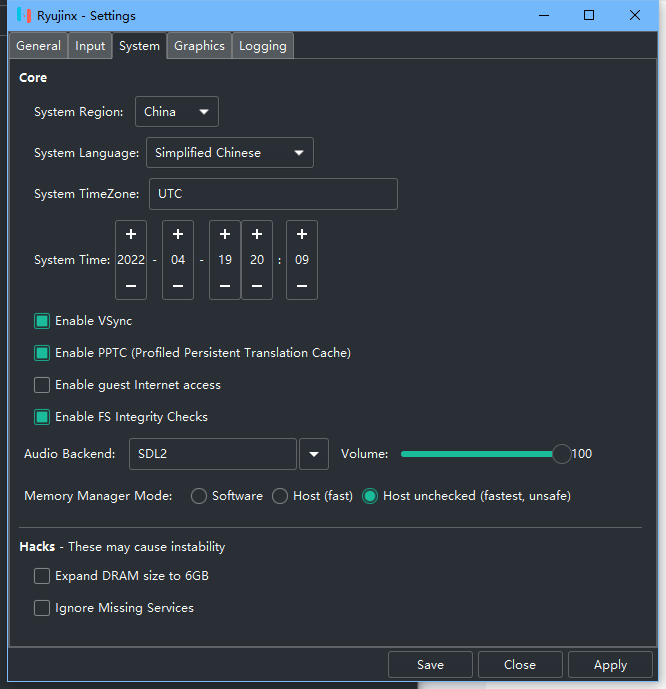Increment the day value 19
666x689 pixels.
pyautogui.click(x=225, y=234)
